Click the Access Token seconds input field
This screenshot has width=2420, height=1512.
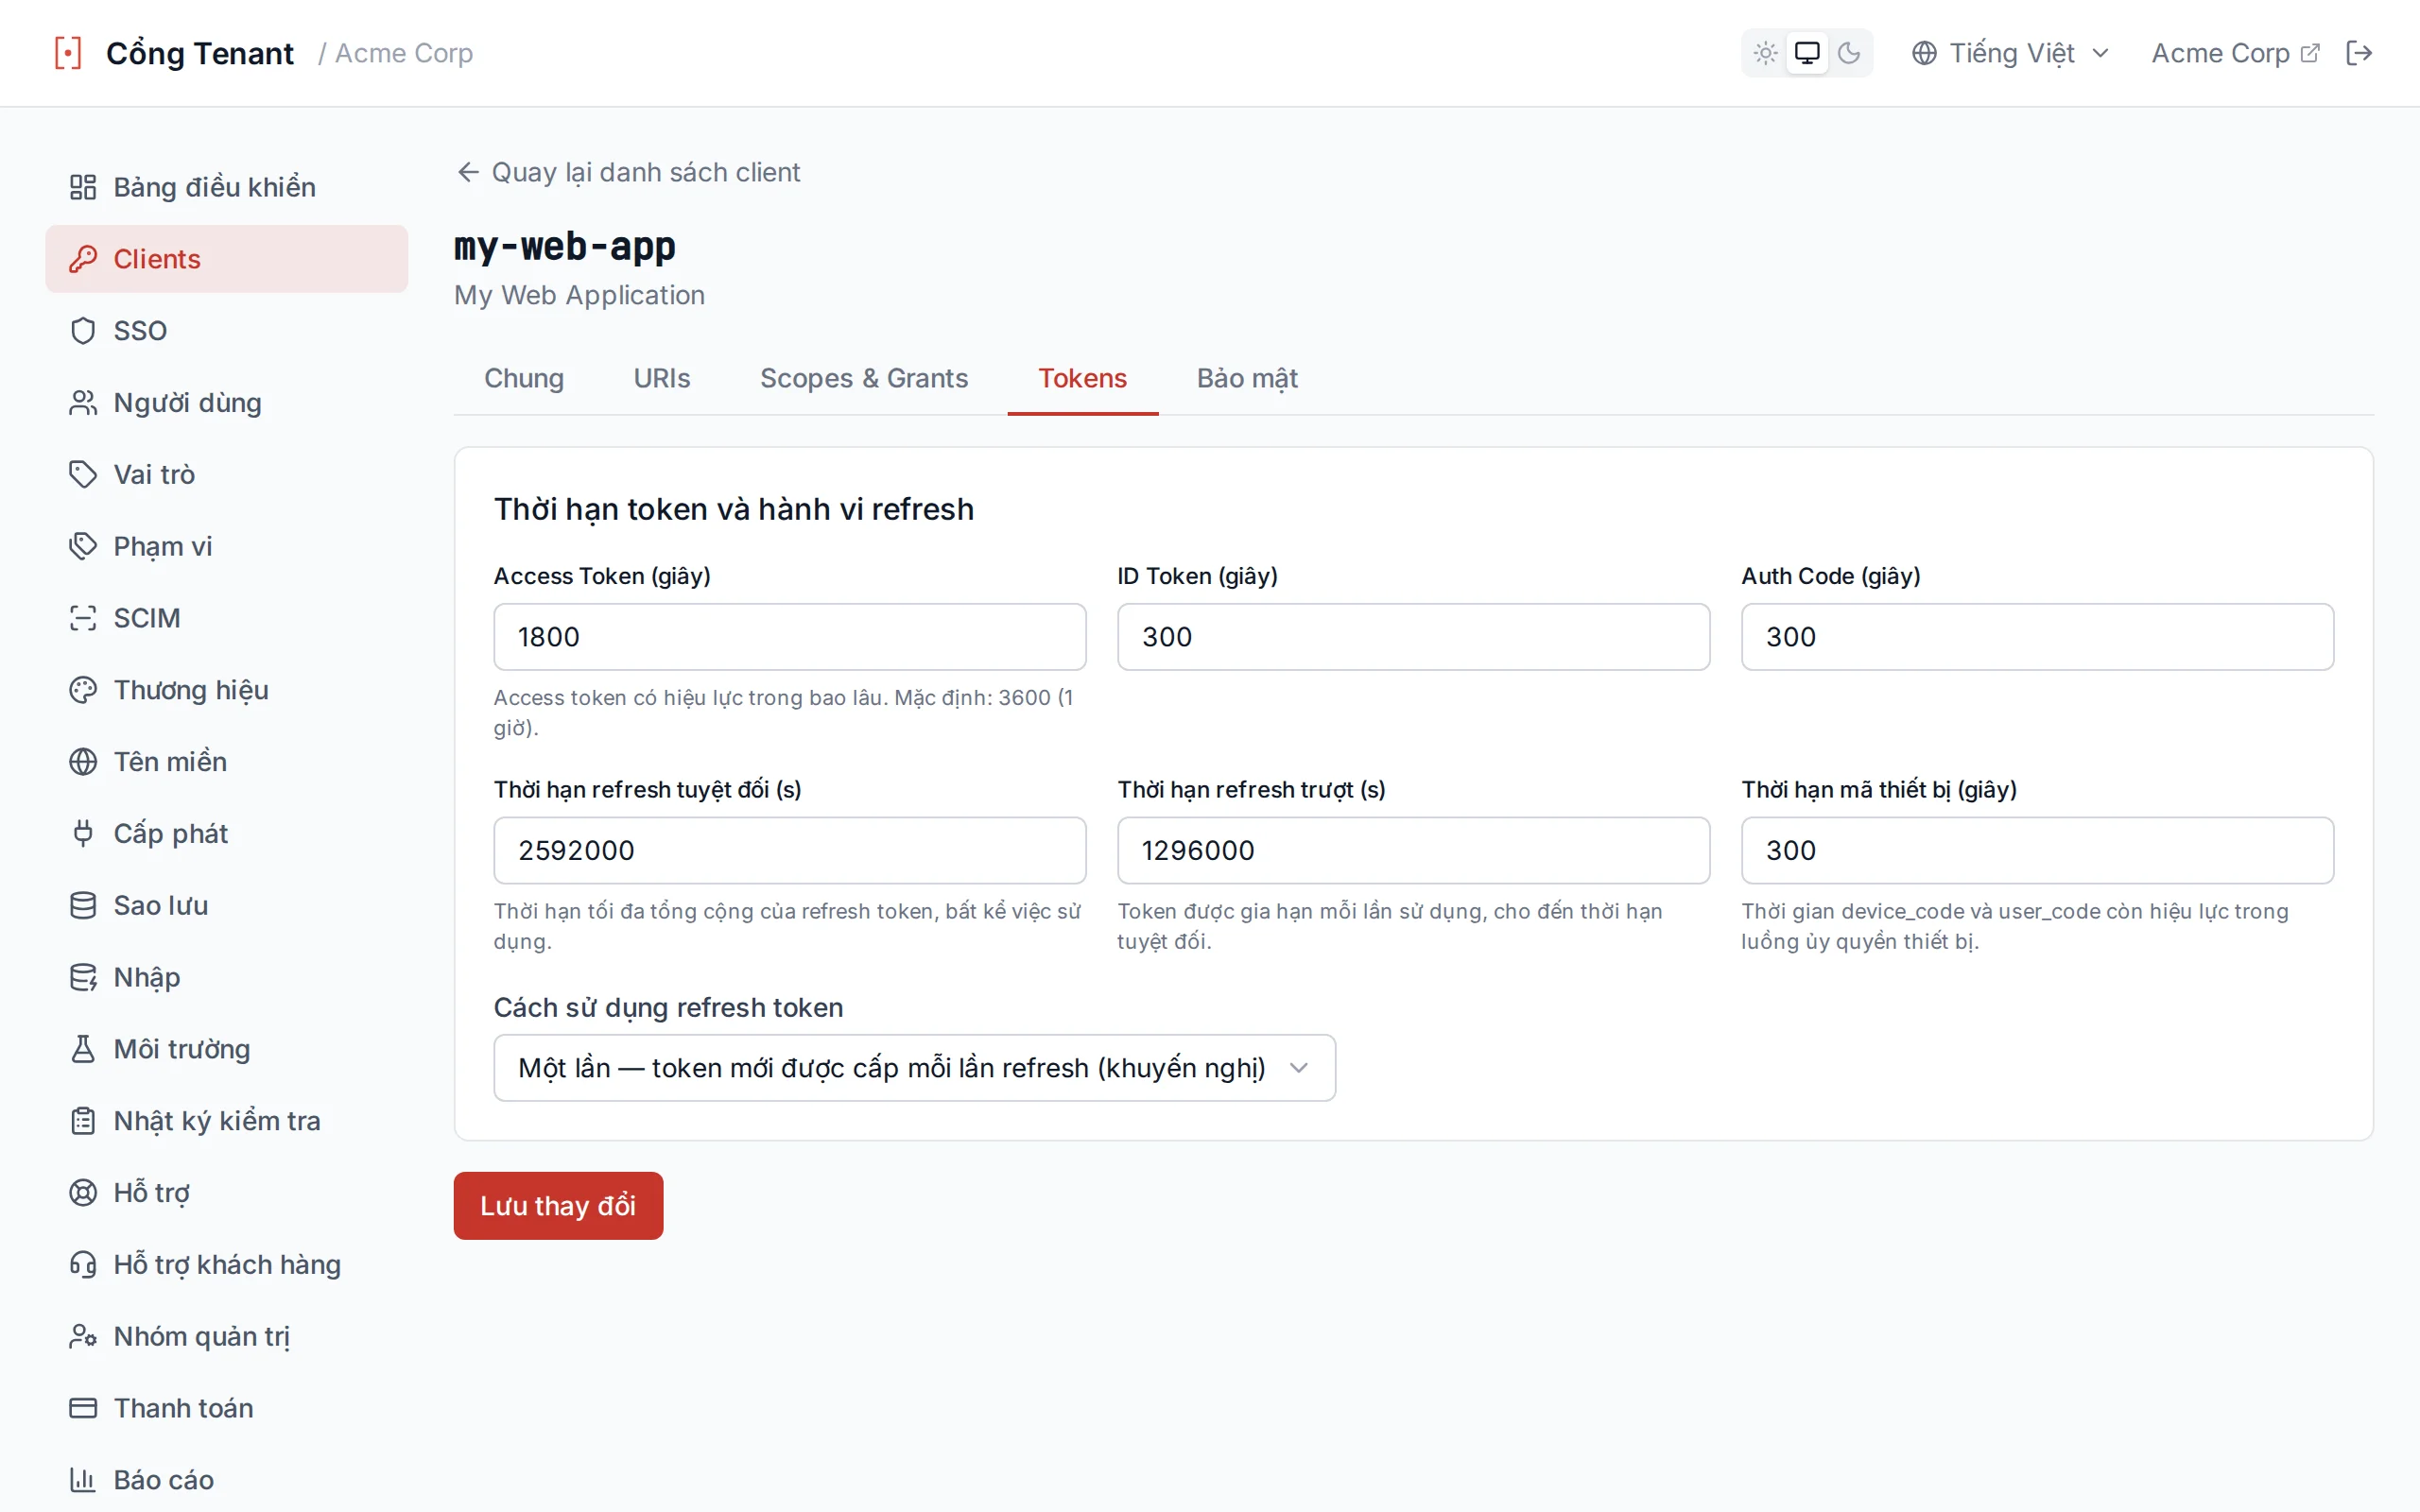coord(790,637)
